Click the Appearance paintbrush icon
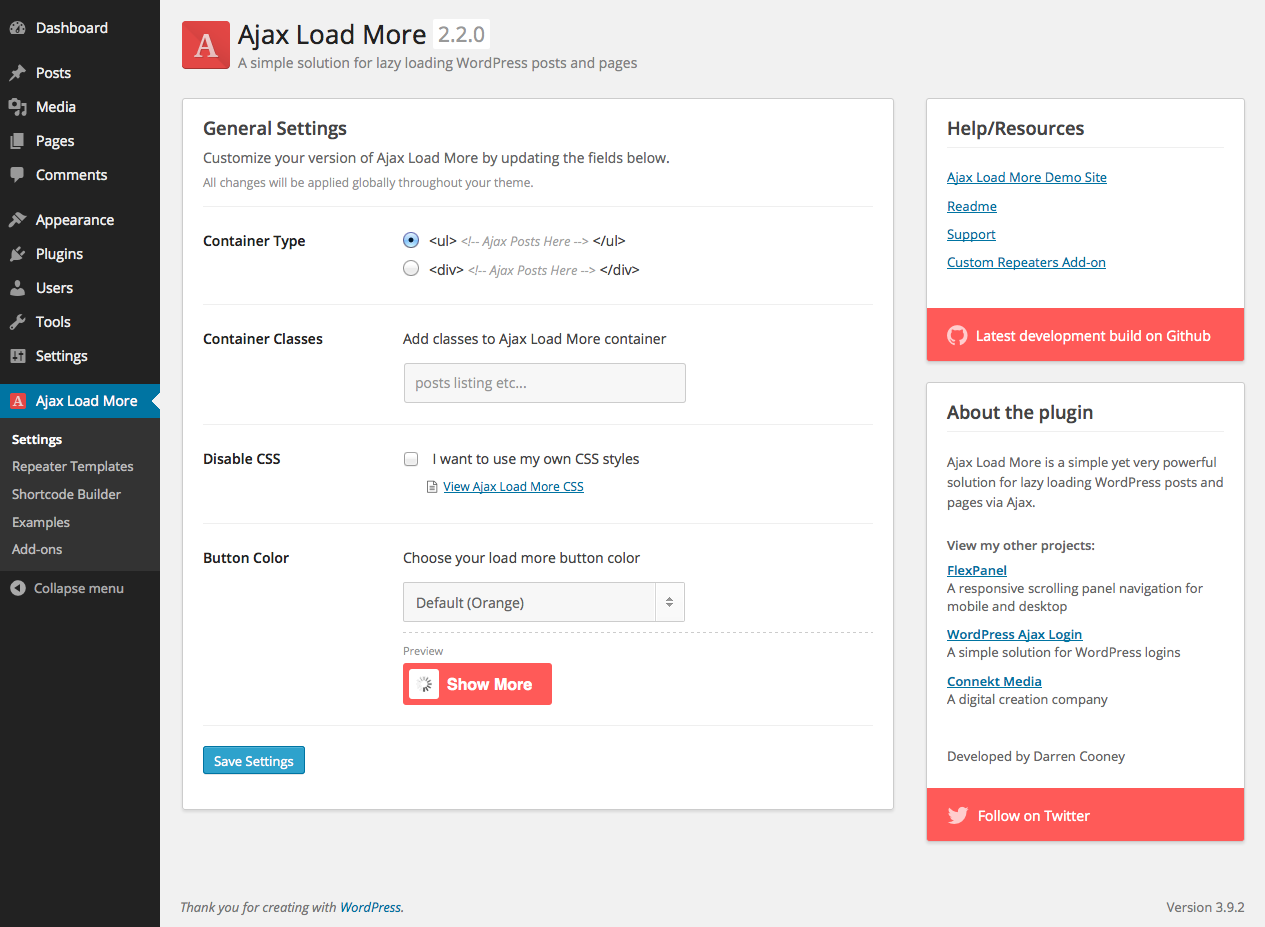Screen dimensions: 1265x927 coord(17,220)
